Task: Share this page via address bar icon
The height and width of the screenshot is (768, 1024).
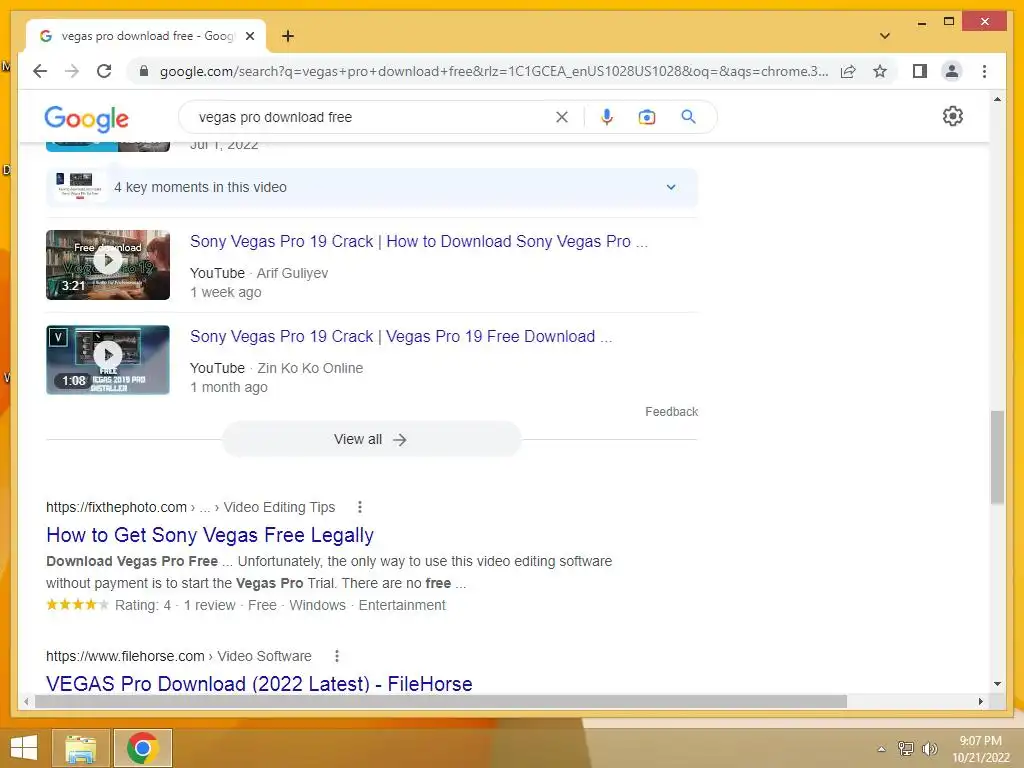Action: pos(848,71)
